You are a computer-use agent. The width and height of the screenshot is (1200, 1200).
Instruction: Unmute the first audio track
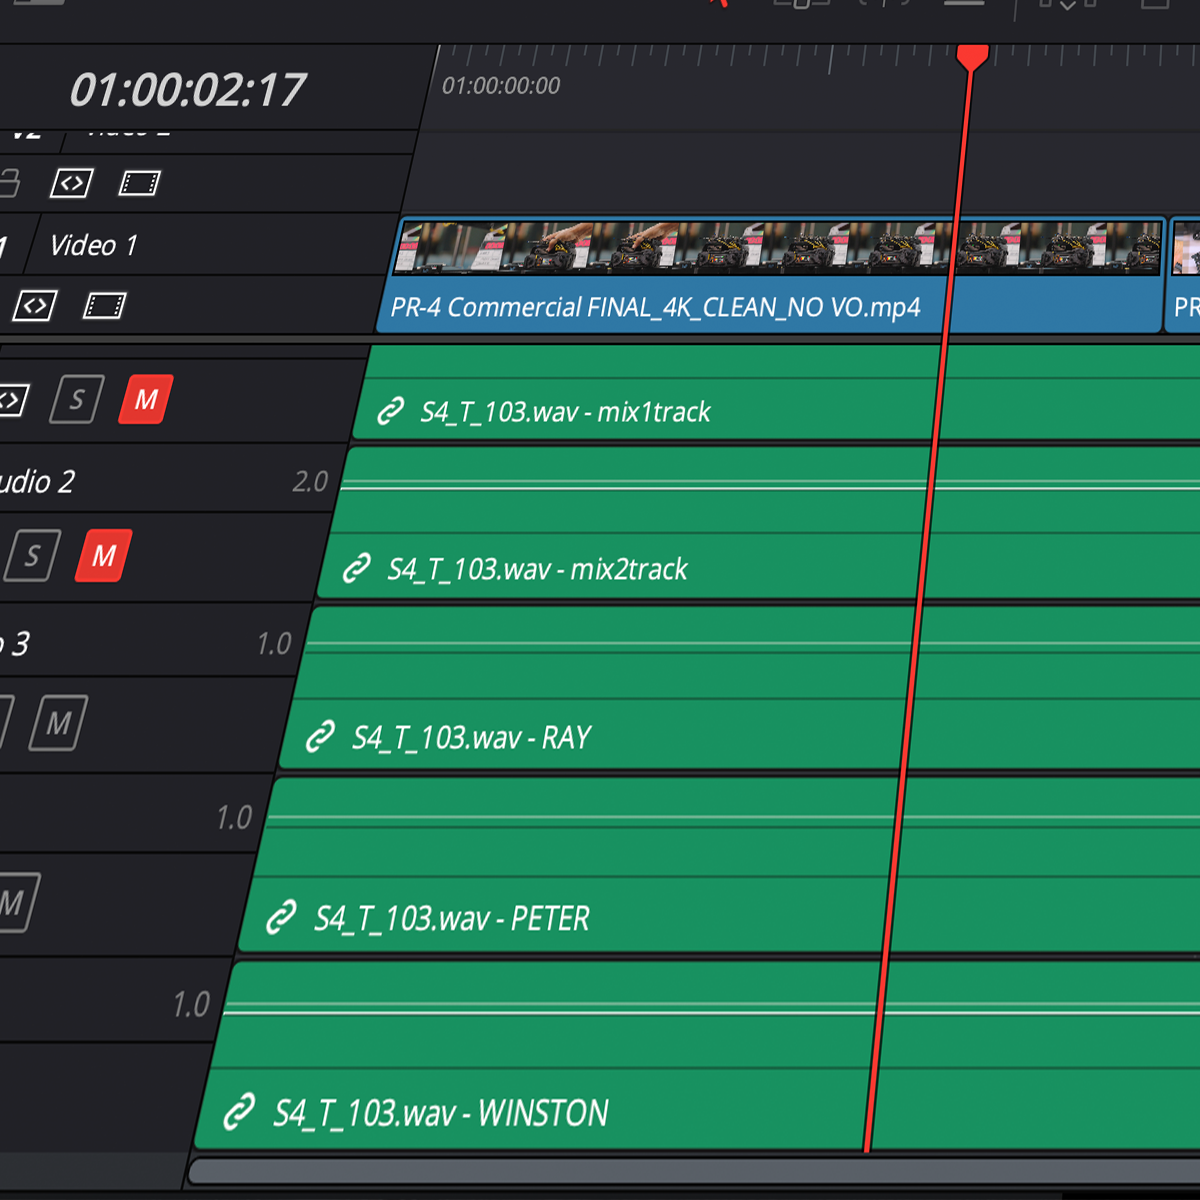[146, 400]
